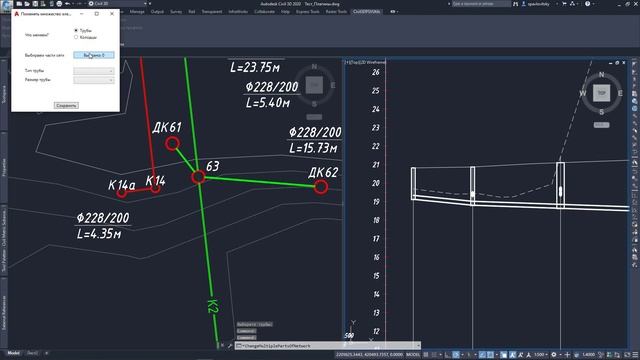Click the Redo arrow in quick access toolbar
This screenshot has width=640, height=360.
point(80,4)
